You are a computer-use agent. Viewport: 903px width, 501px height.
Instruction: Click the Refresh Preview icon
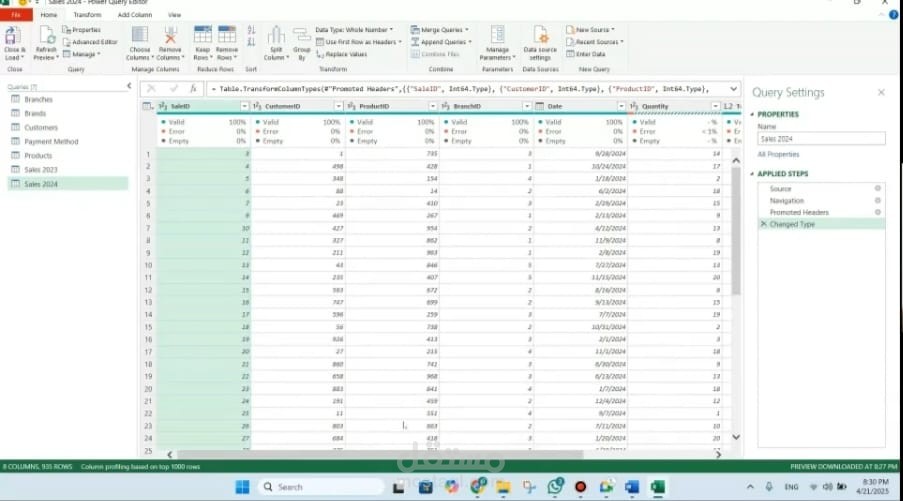point(45,37)
